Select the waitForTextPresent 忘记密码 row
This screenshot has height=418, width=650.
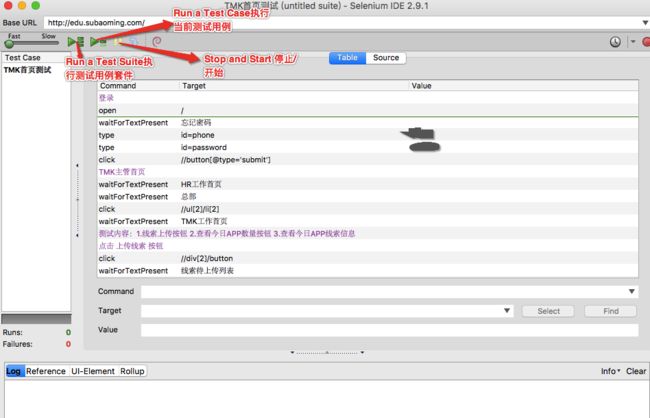click(x=368, y=123)
